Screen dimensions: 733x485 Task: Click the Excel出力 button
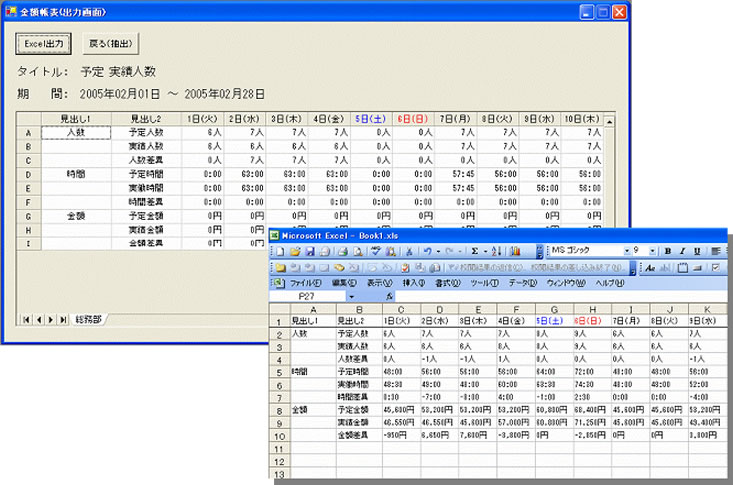click(43, 44)
